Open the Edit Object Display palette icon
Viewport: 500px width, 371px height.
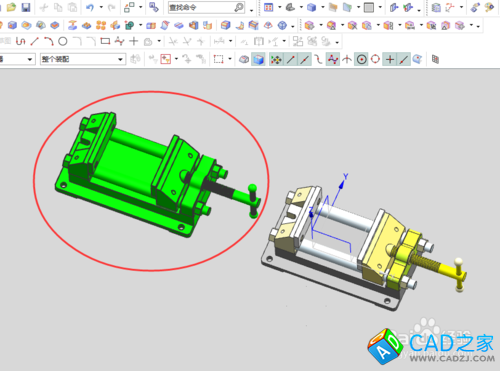(489, 7)
